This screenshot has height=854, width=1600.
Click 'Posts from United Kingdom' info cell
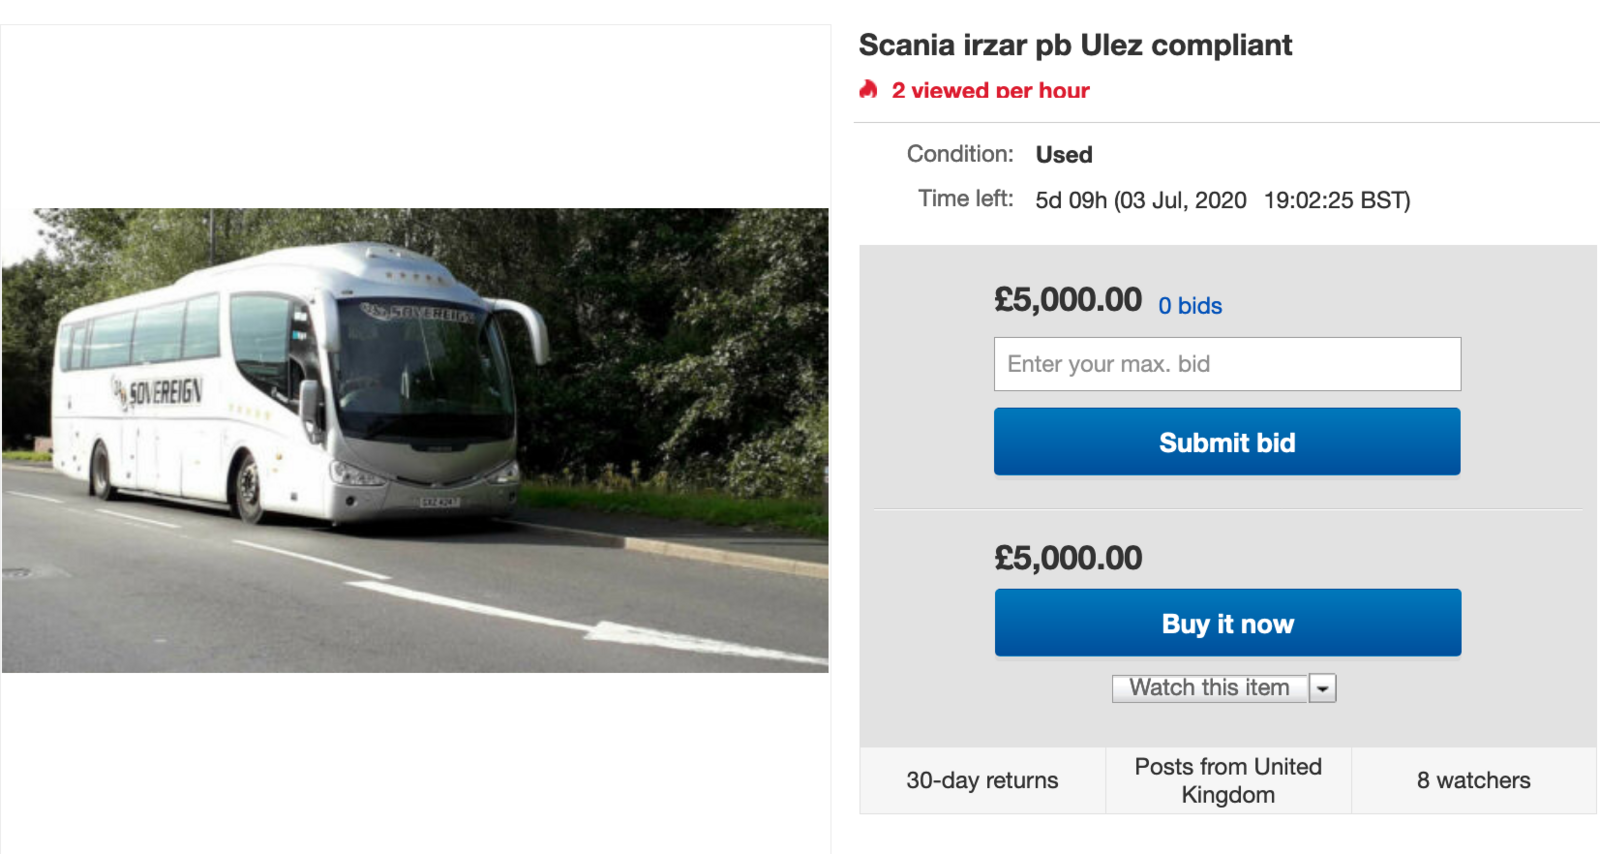tap(1228, 781)
